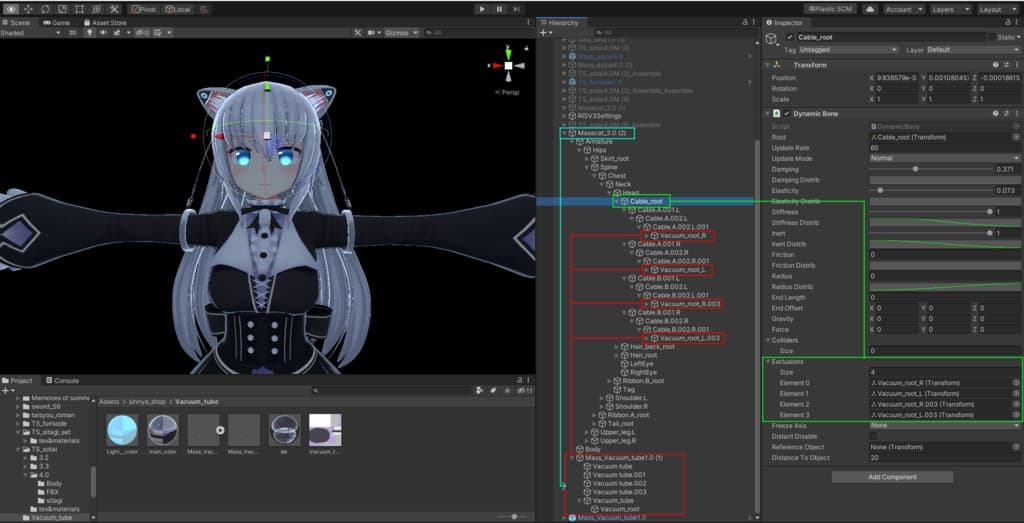Screen dimensions: 1024x523
Task: Adjust the Damping slider
Action: pos(915,169)
